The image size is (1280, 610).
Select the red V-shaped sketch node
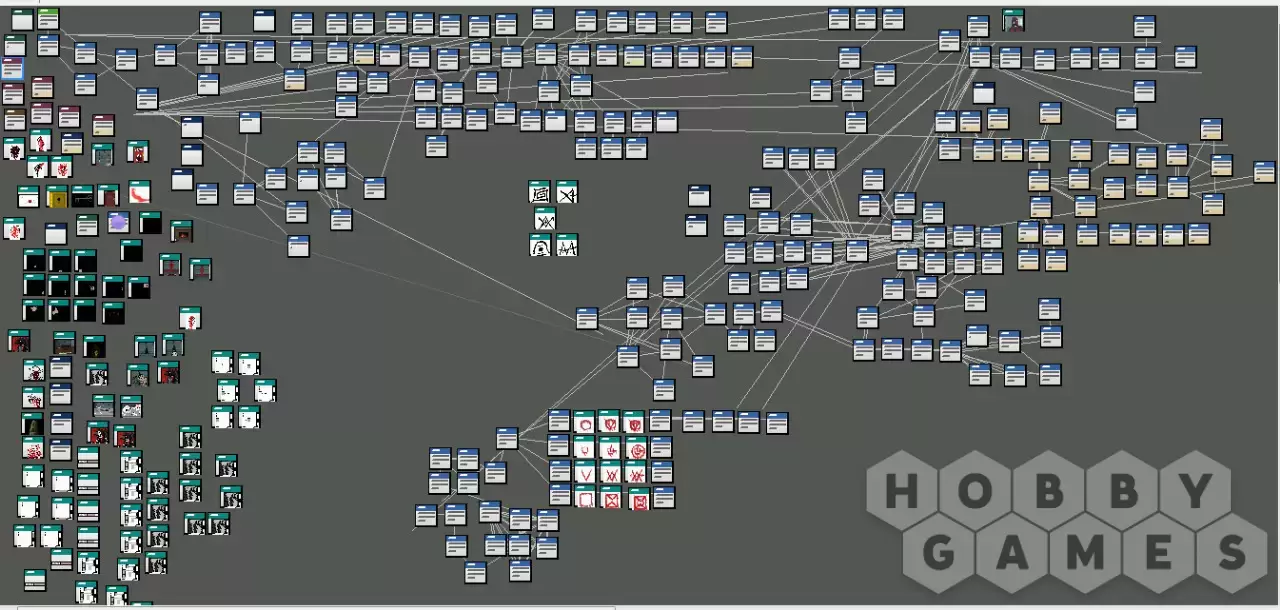coord(585,472)
